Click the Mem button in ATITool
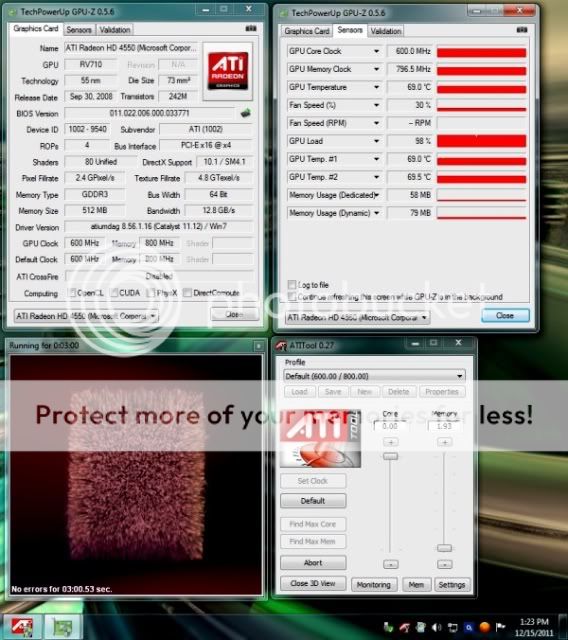 pos(416,585)
